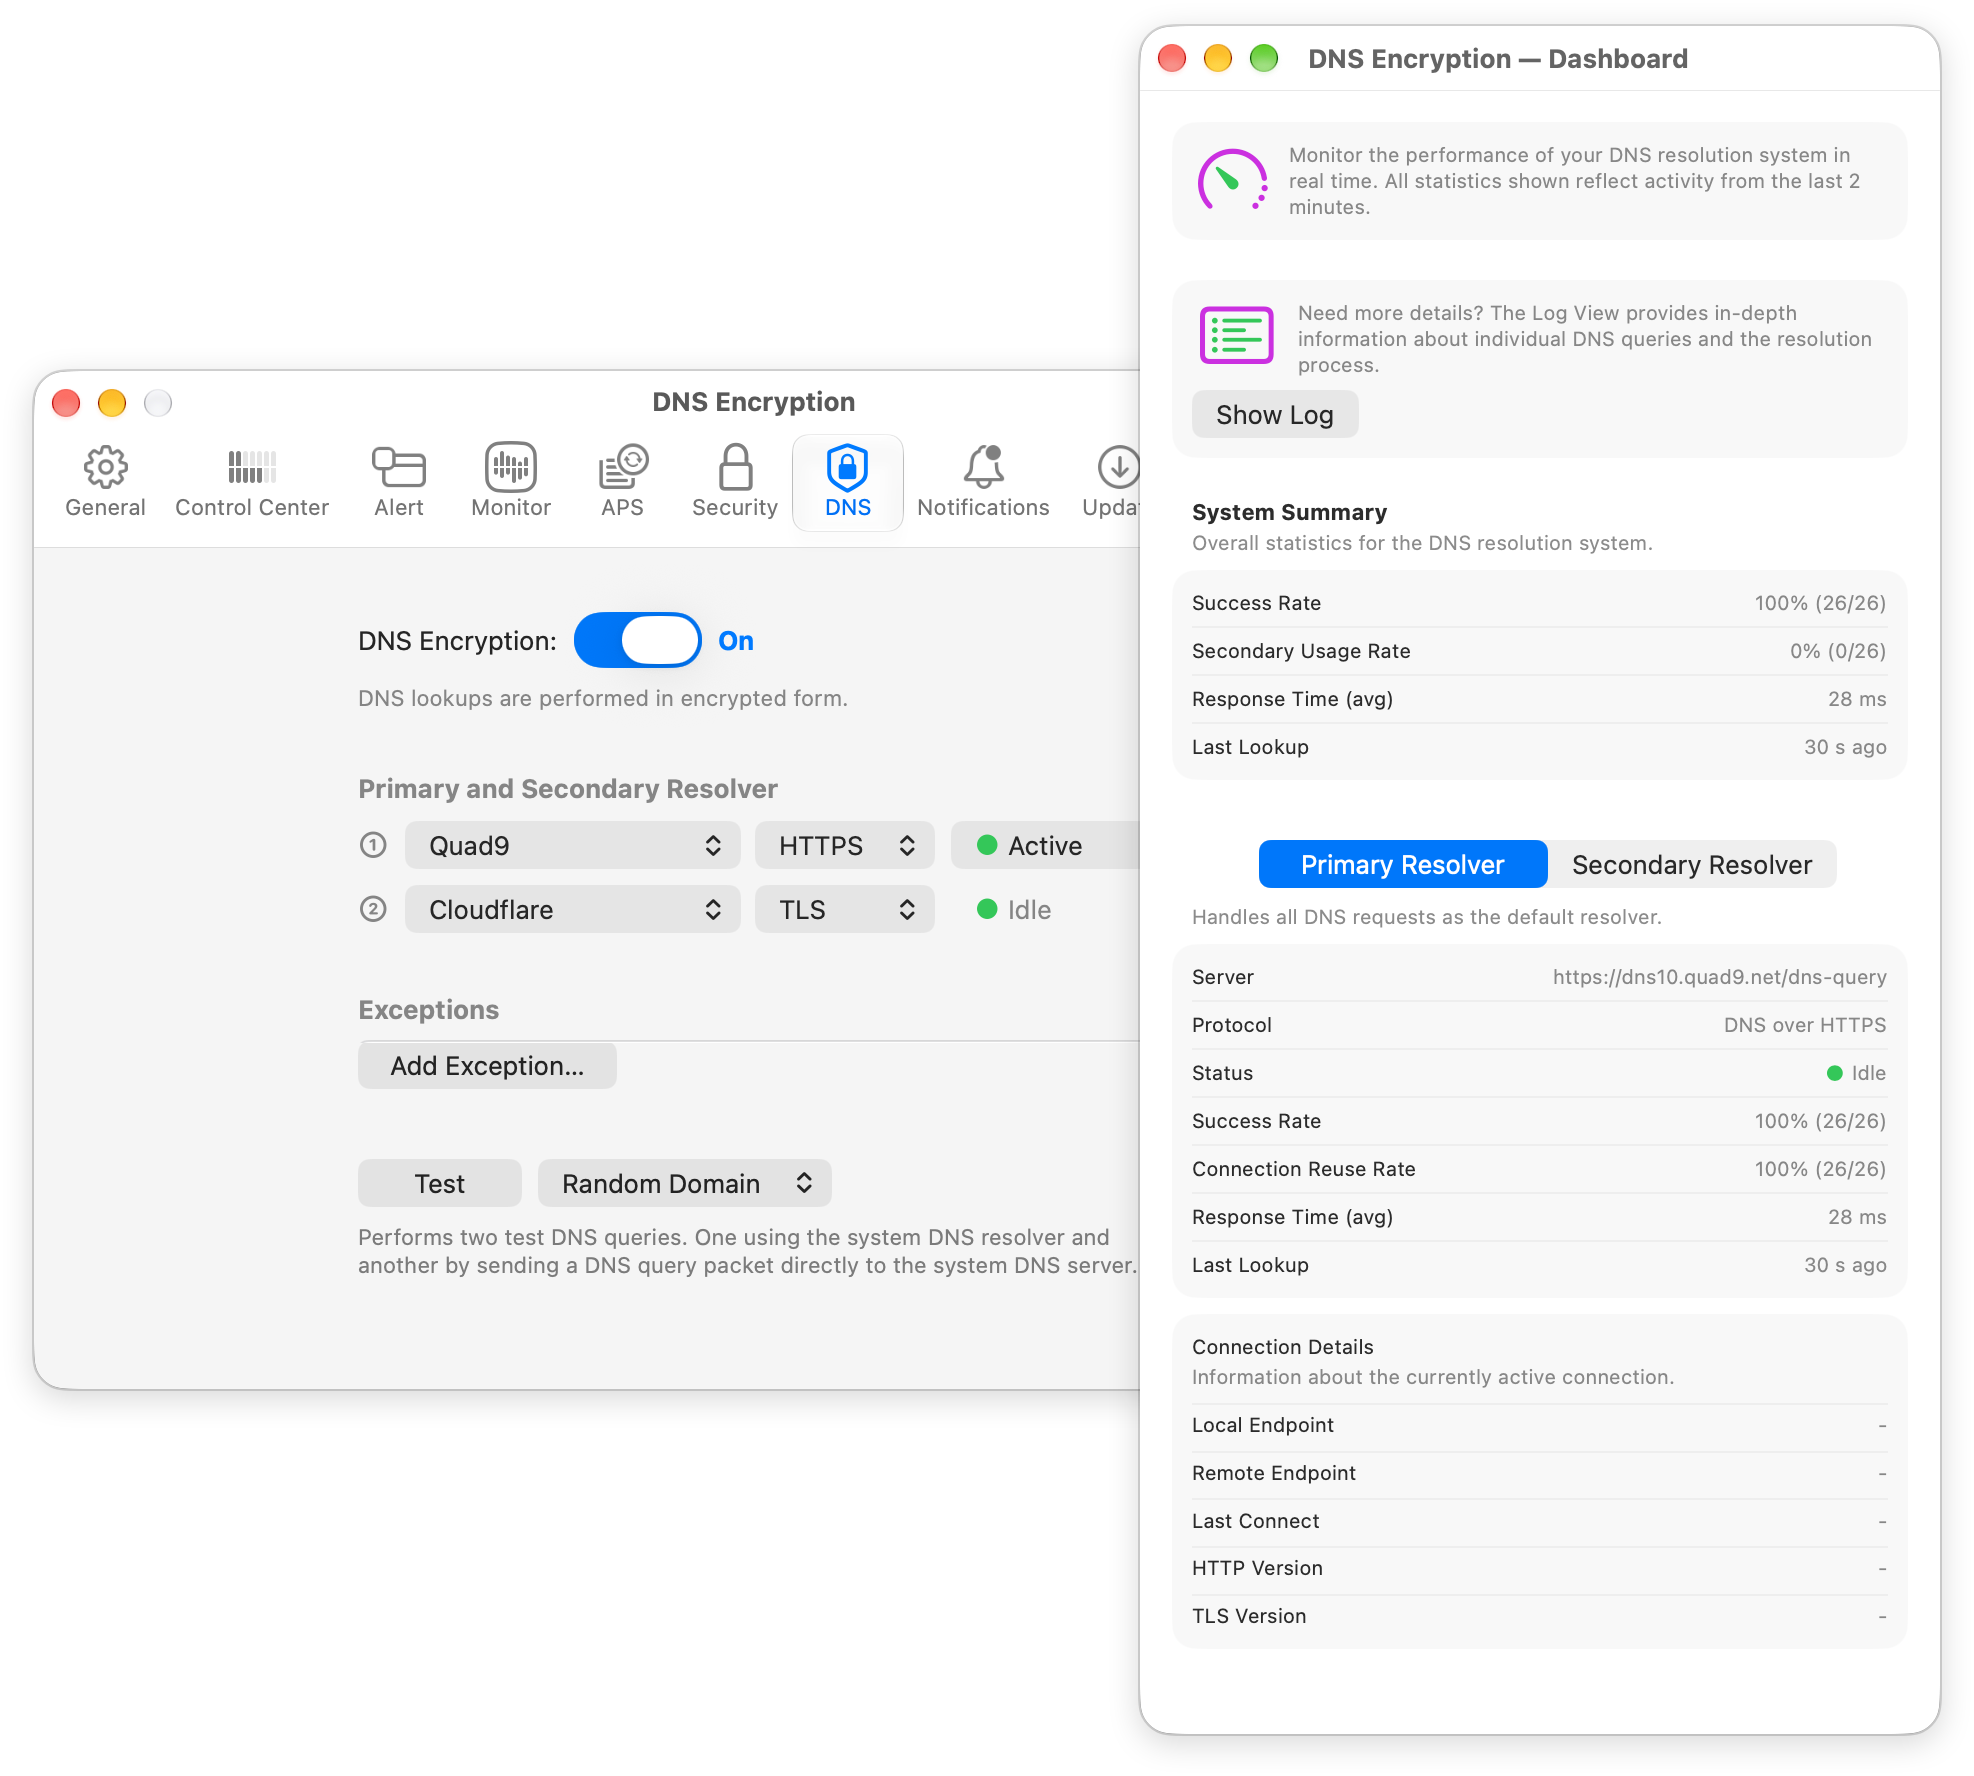Viewport: 1974px width, 1776px height.
Task: Select the DNS shield tab
Action: pos(848,482)
